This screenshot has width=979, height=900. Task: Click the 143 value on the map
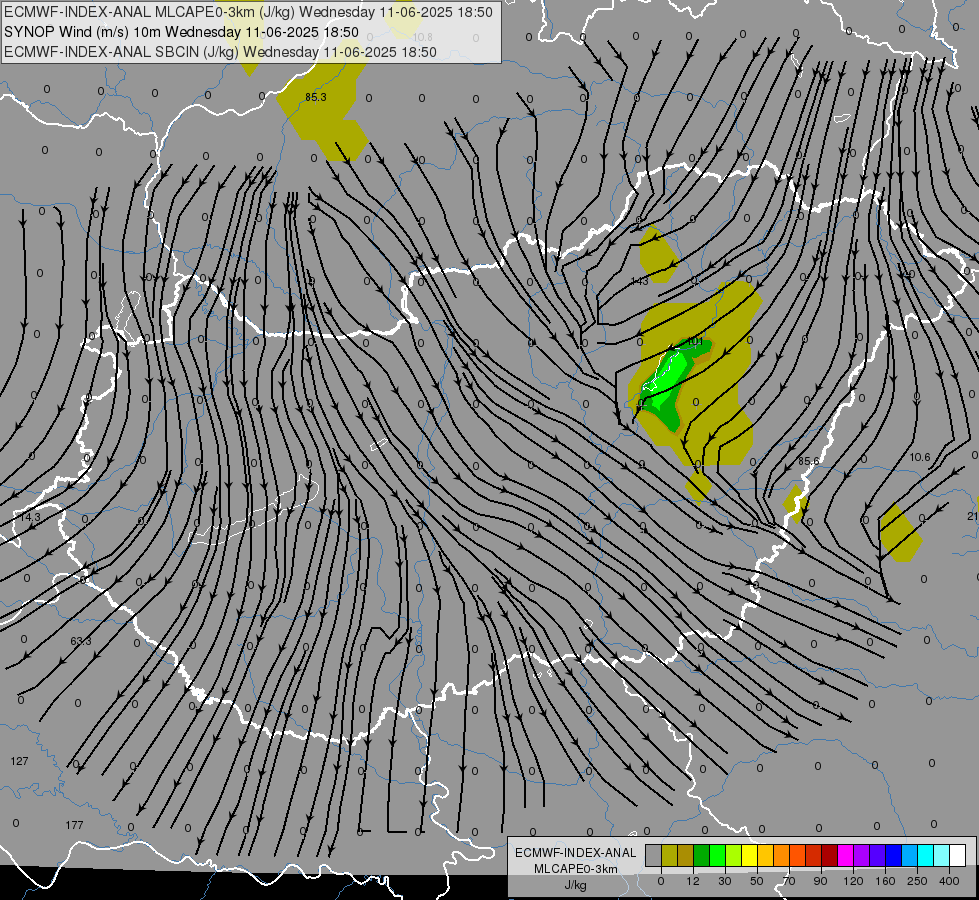coord(640,282)
